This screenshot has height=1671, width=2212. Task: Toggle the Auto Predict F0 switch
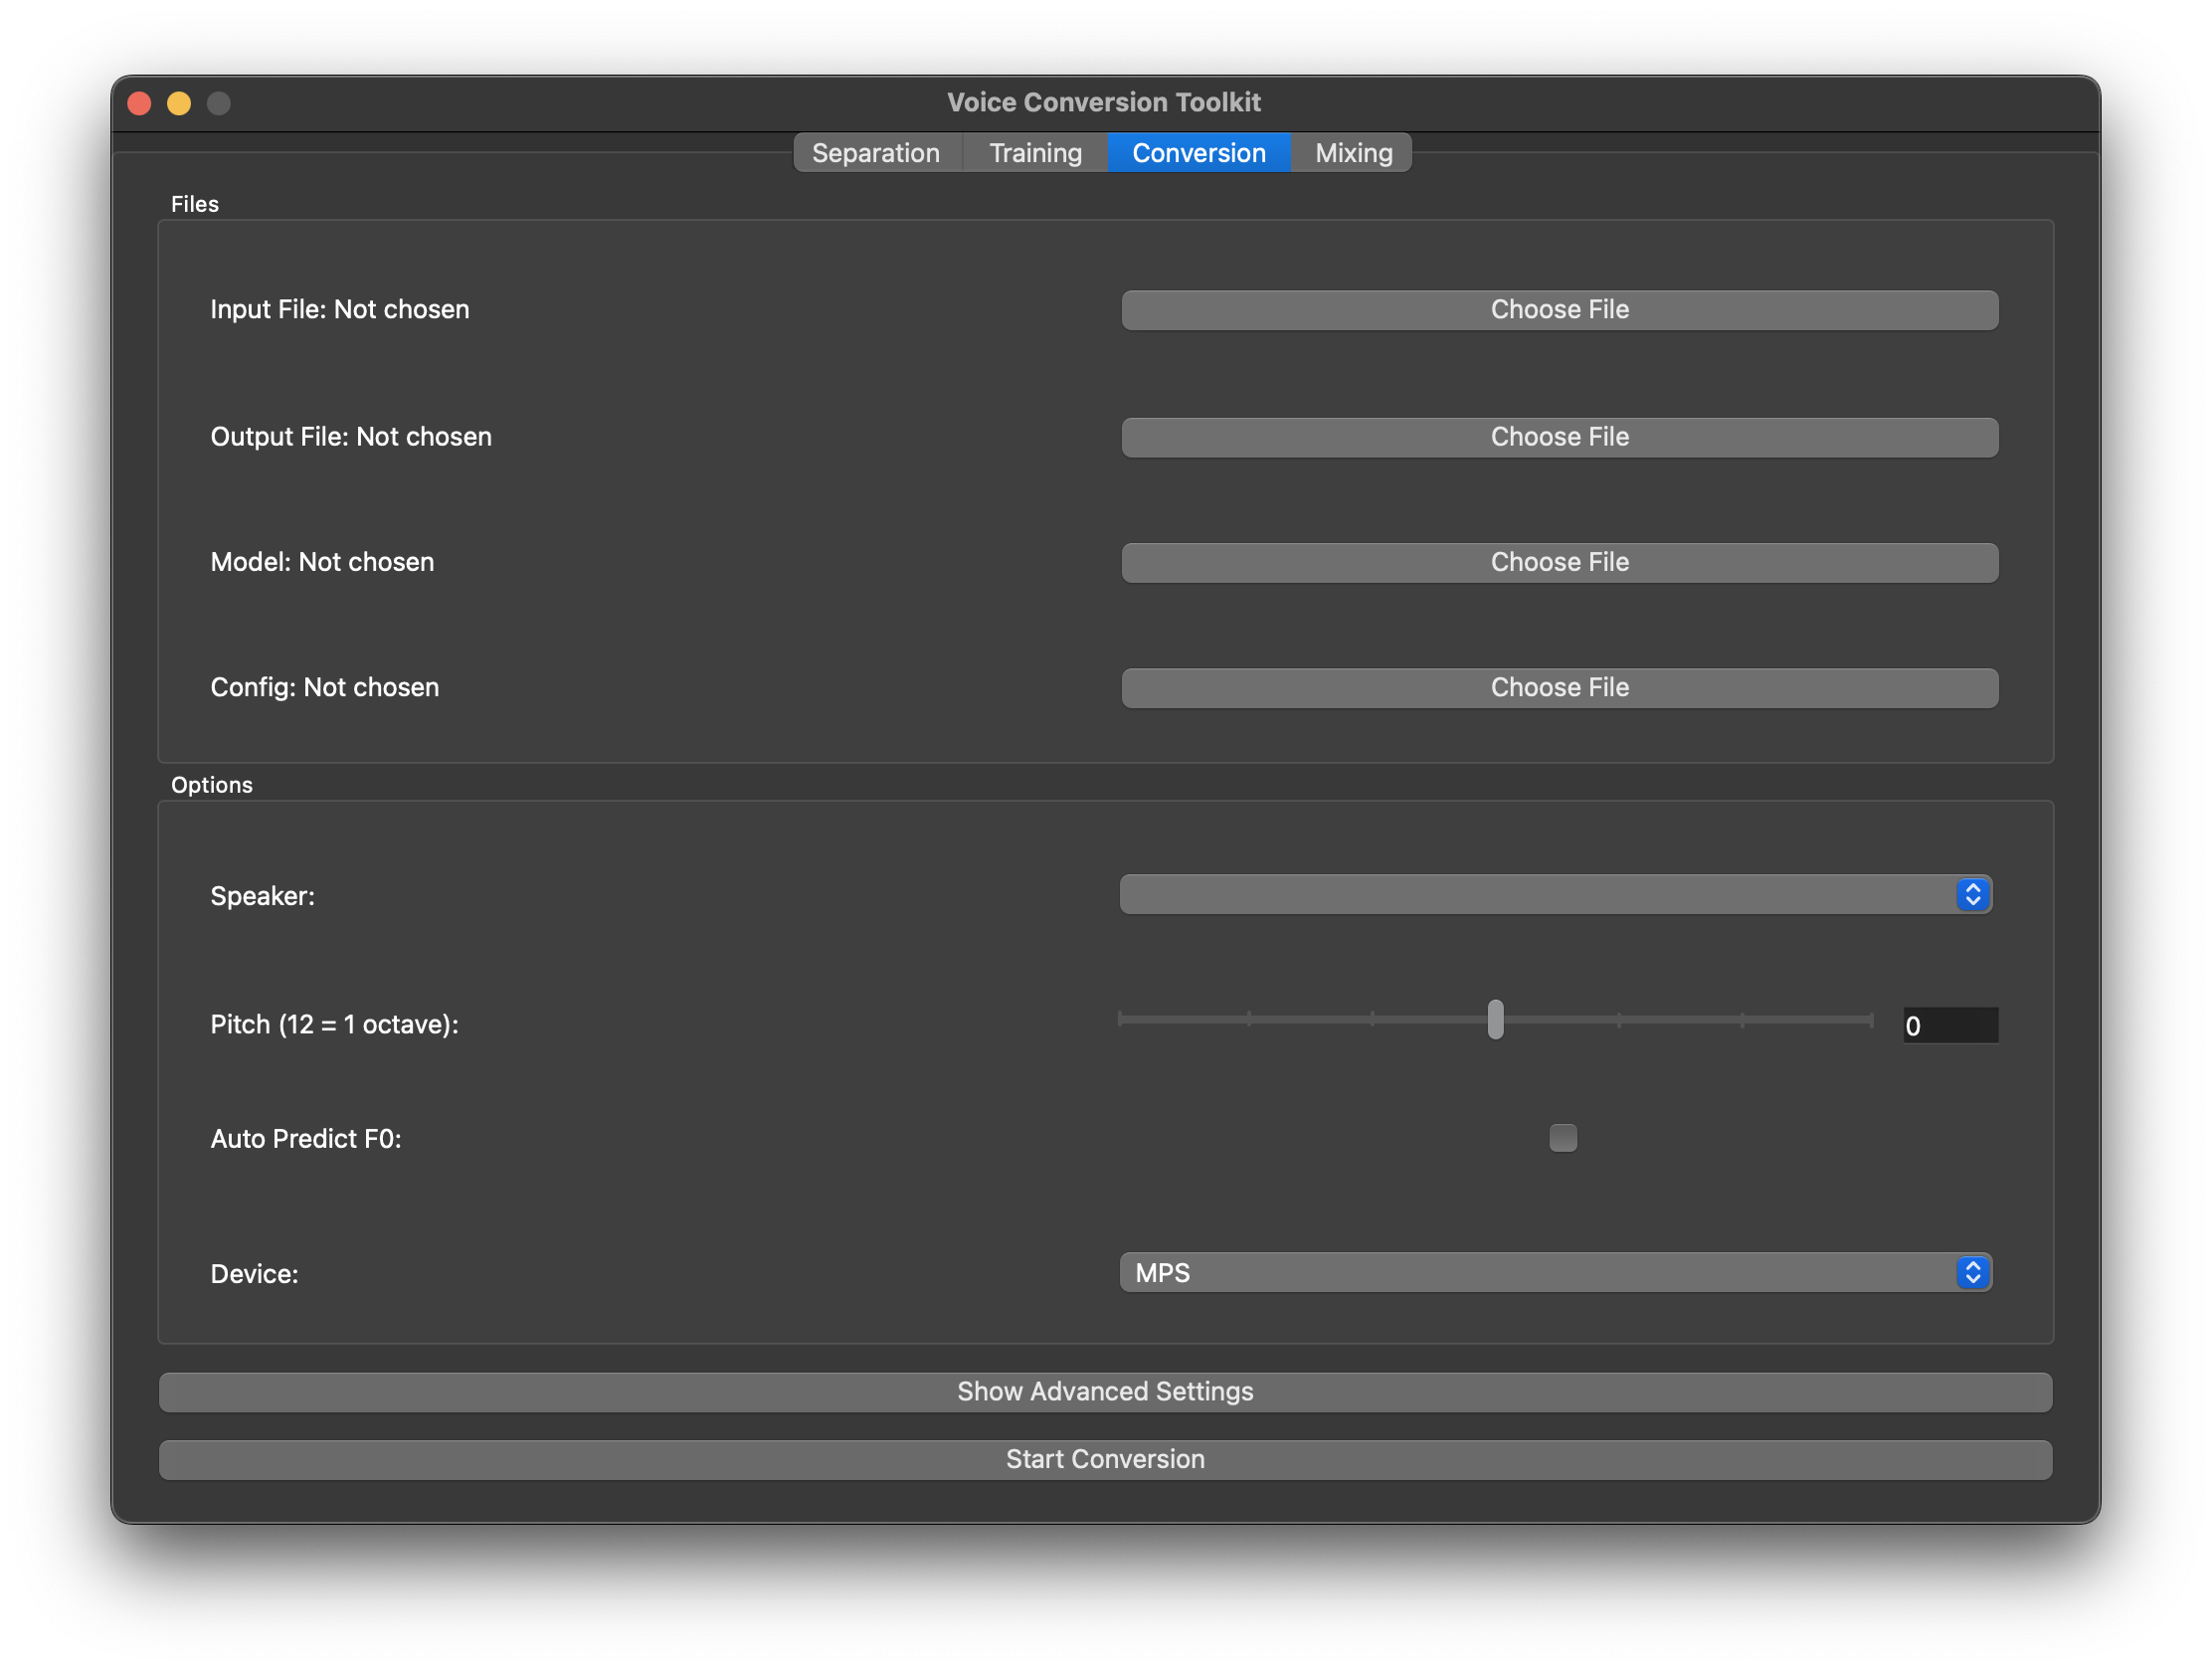pos(1561,1138)
